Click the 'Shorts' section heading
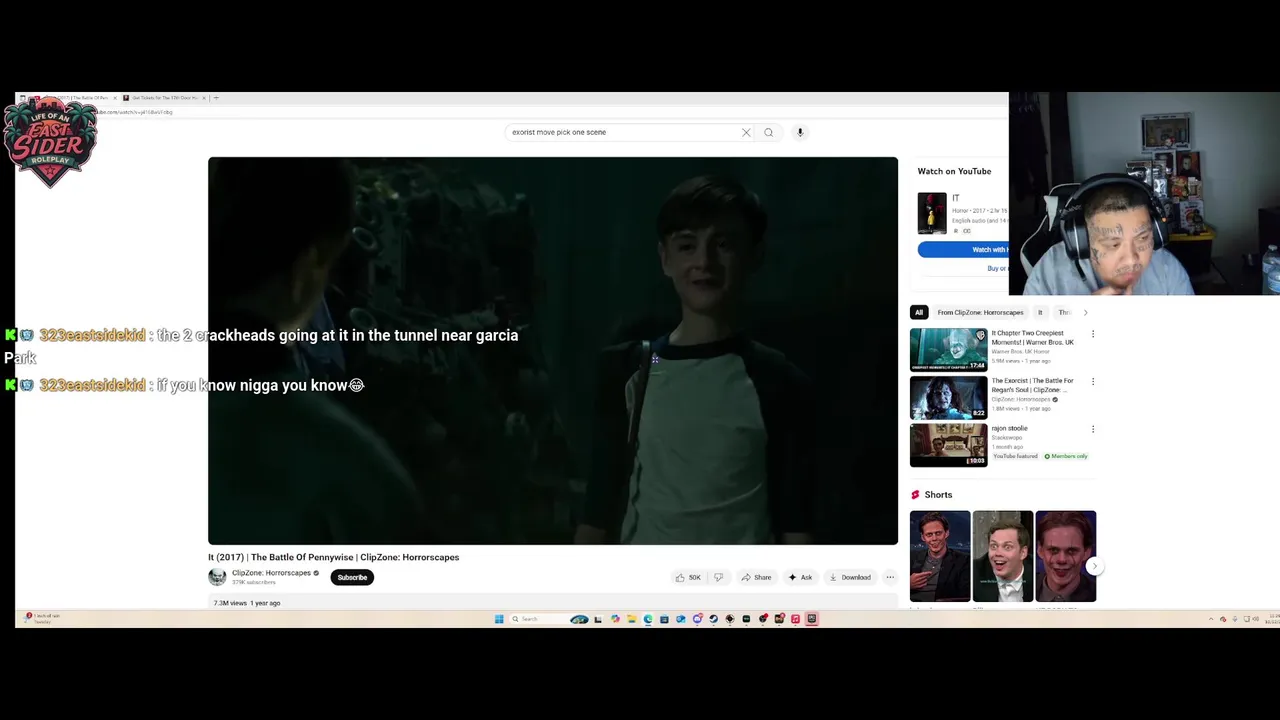This screenshot has height=720, width=1280. point(938,495)
